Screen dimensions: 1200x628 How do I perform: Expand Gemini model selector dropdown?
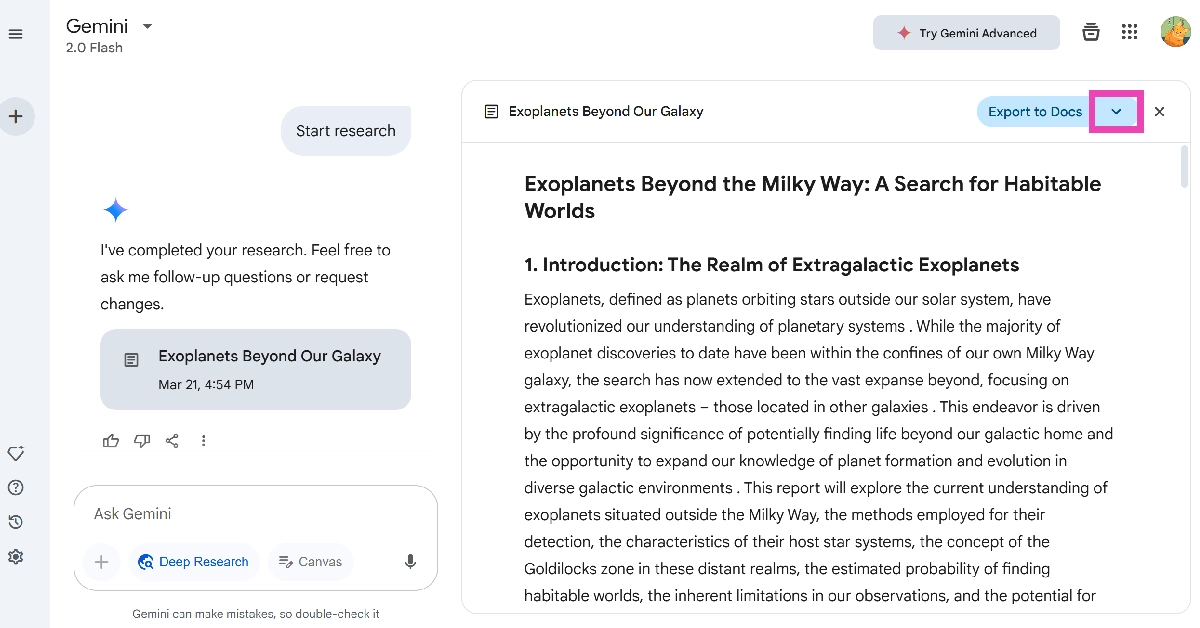pyautogui.click(x=148, y=26)
